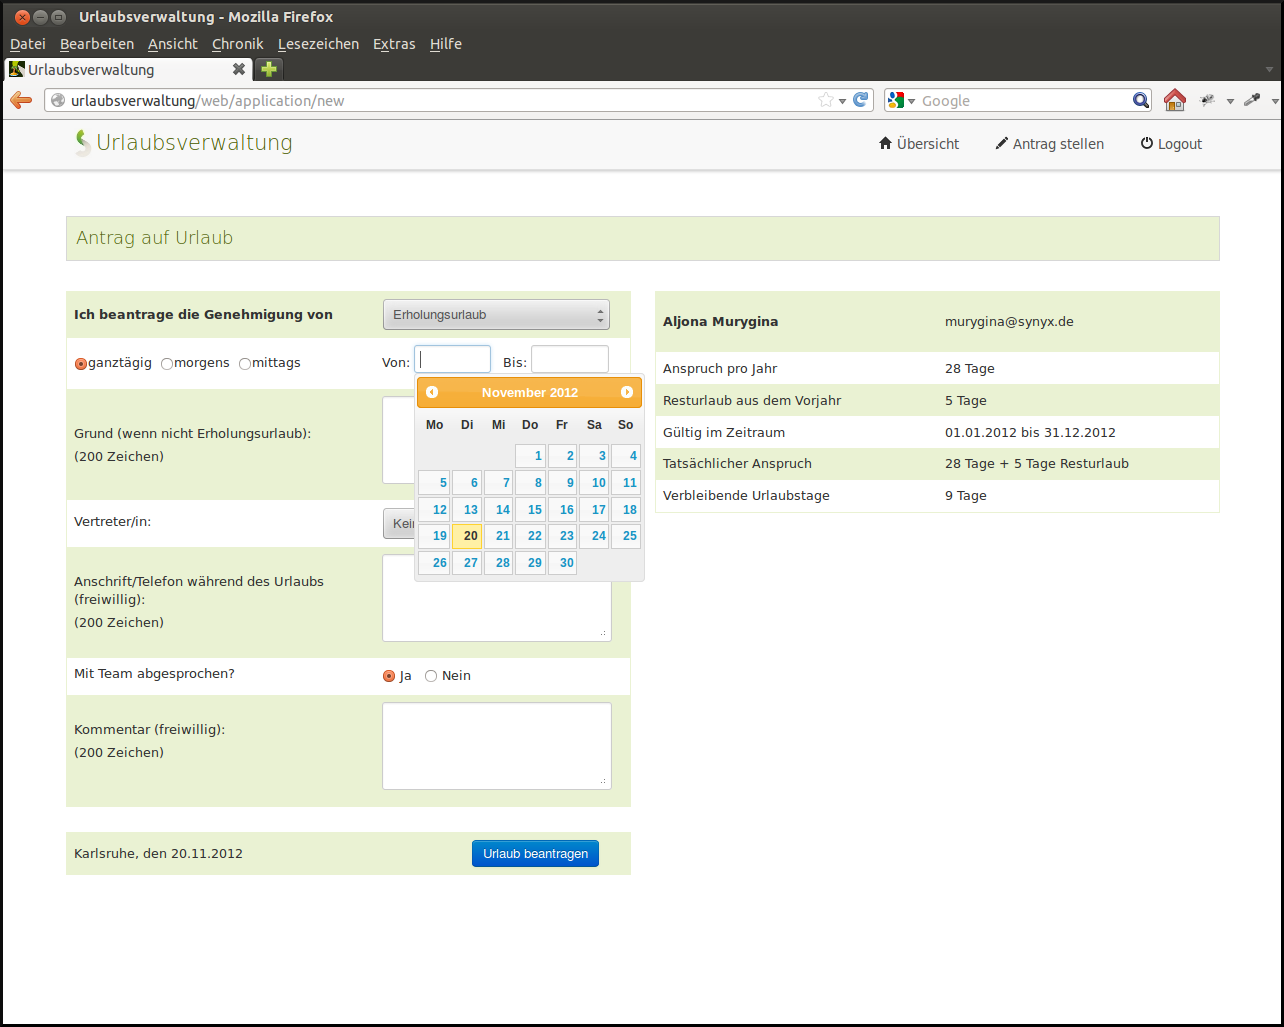1284x1027 pixels.
Task: Click the eyedropper toolbar icon
Action: click(x=1252, y=100)
